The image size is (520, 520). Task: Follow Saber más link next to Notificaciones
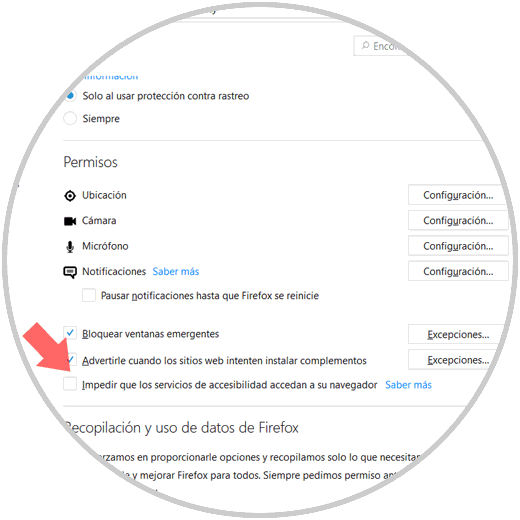click(176, 272)
